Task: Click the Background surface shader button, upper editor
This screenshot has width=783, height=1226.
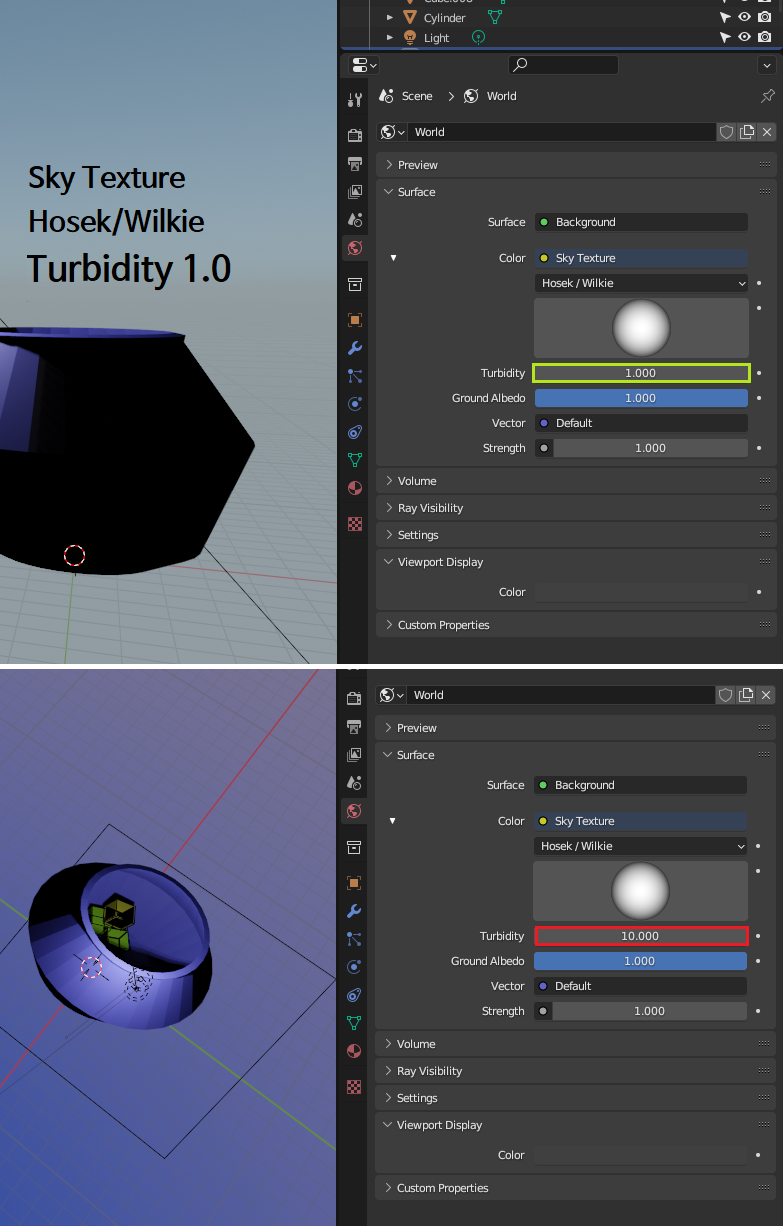Action: pyautogui.click(x=641, y=222)
